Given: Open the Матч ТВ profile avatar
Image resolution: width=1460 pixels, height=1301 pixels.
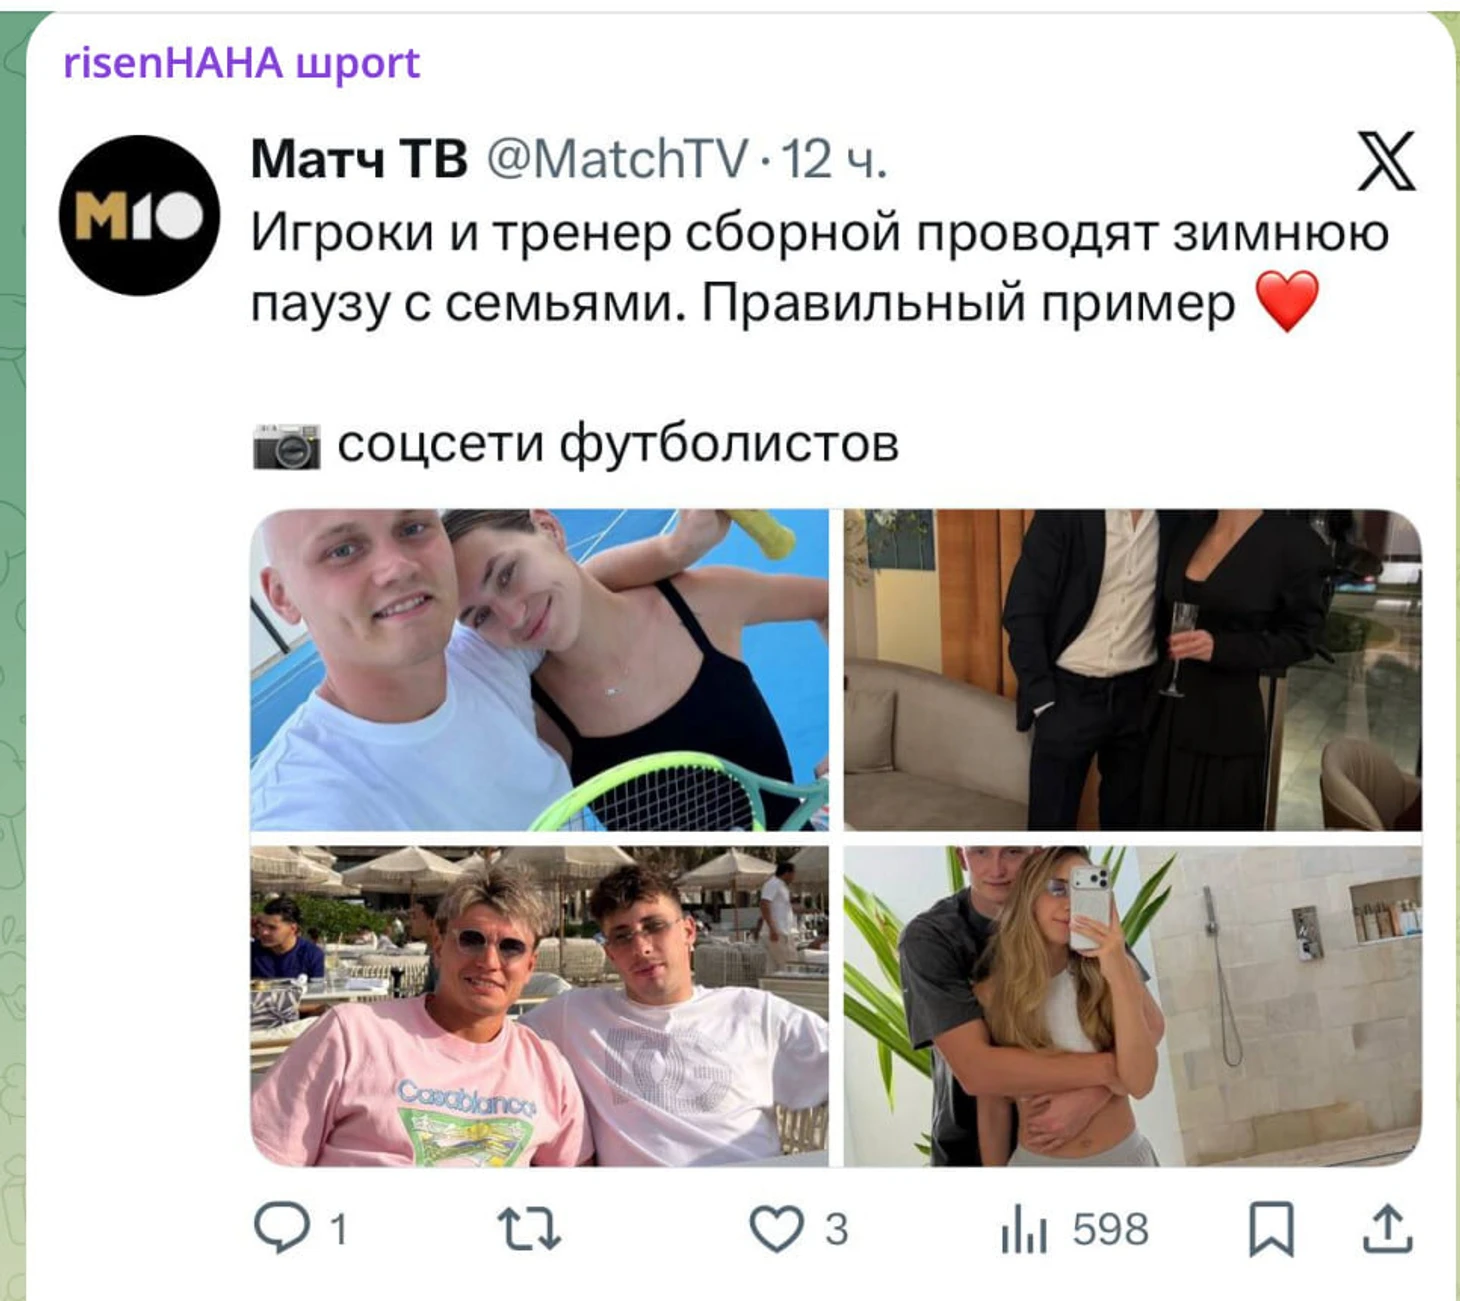Looking at the screenshot, I should point(139,215).
